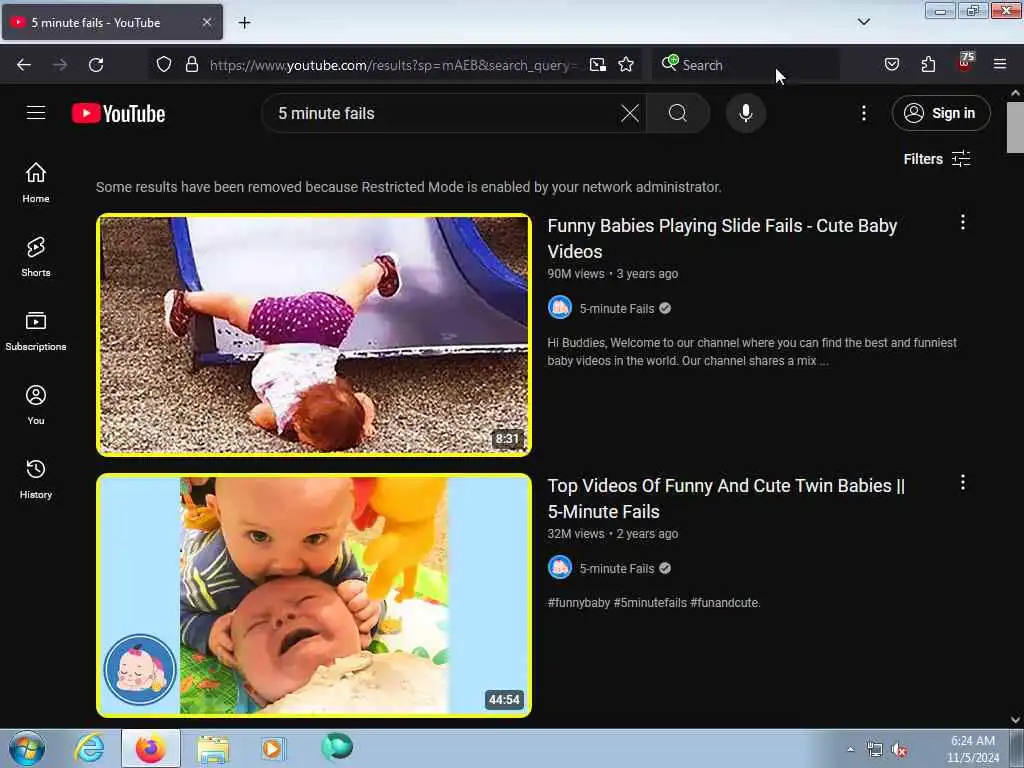This screenshot has height=768, width=1024.
Task: Open YouTube settings three-dot menu
Action: click(863, 113)
